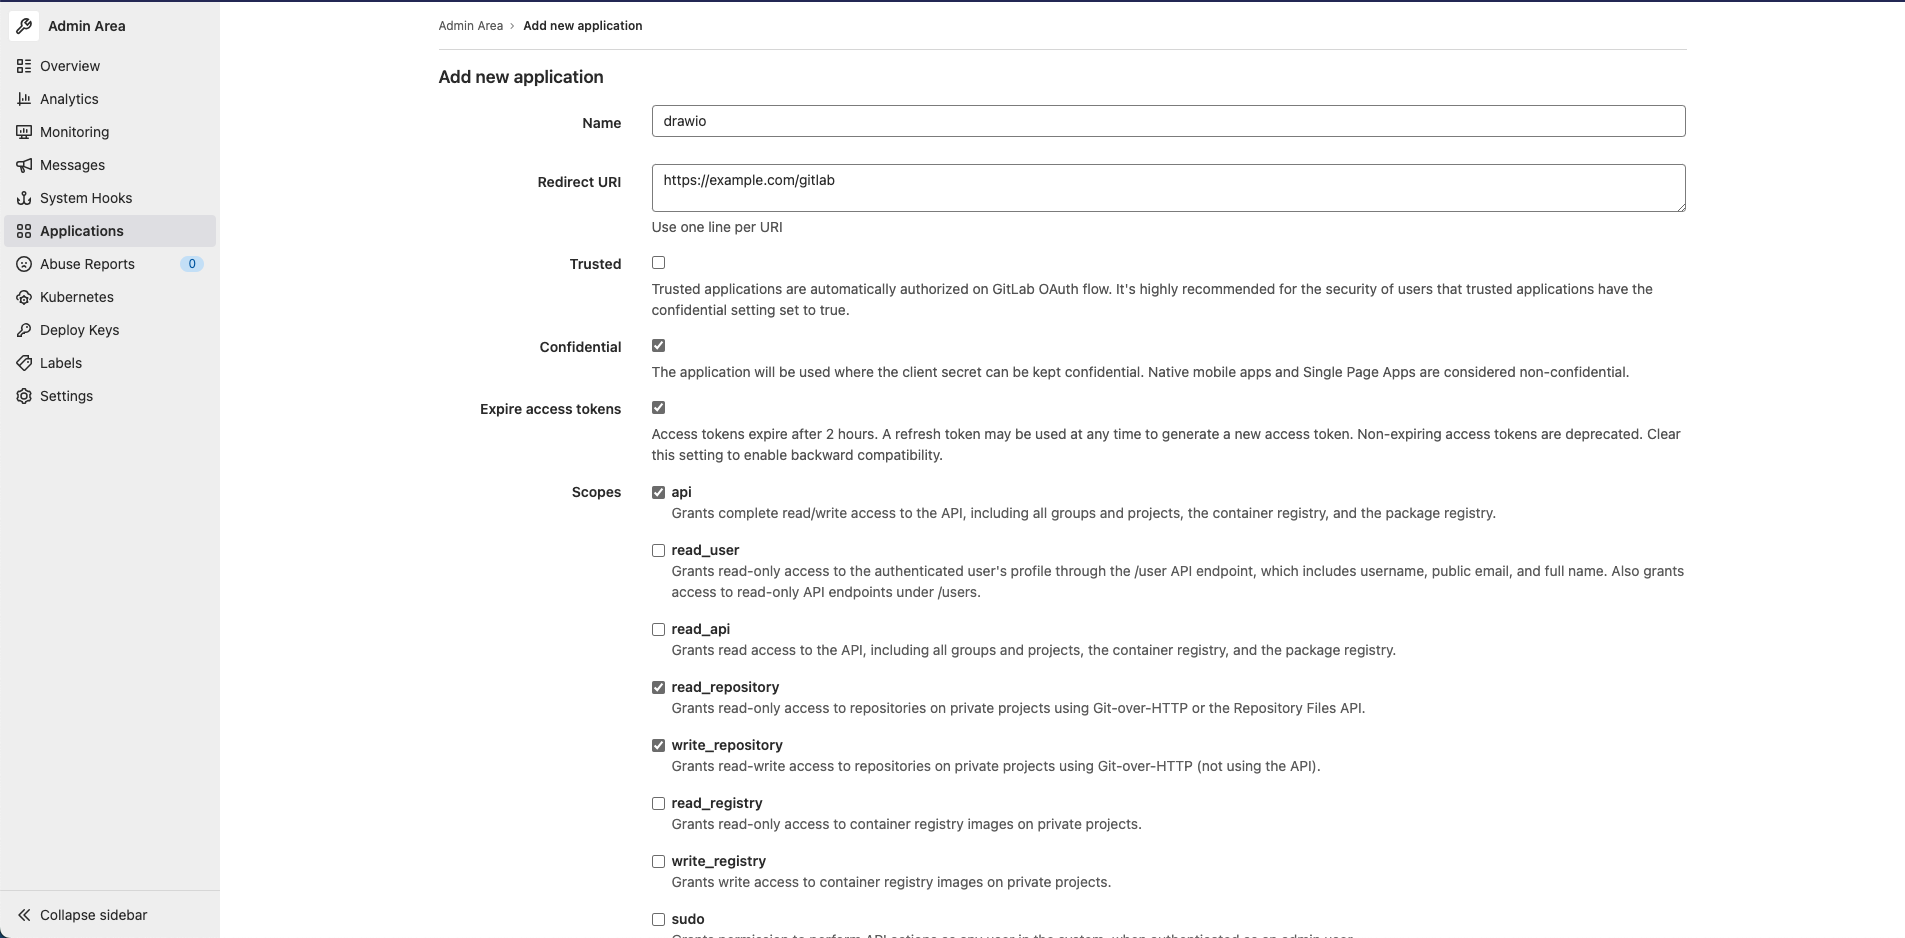This screenshot has height=938, width=1905.
Task: Click the Analytics chart icon
Action: [x=24, y=99]
